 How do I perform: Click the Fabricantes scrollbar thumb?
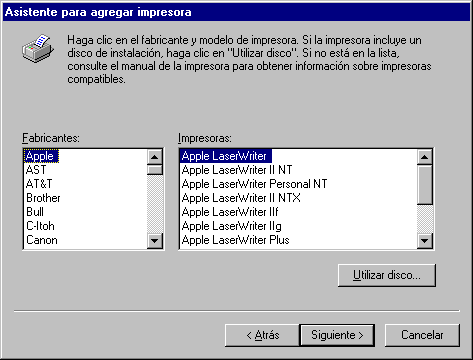[155, 170]
